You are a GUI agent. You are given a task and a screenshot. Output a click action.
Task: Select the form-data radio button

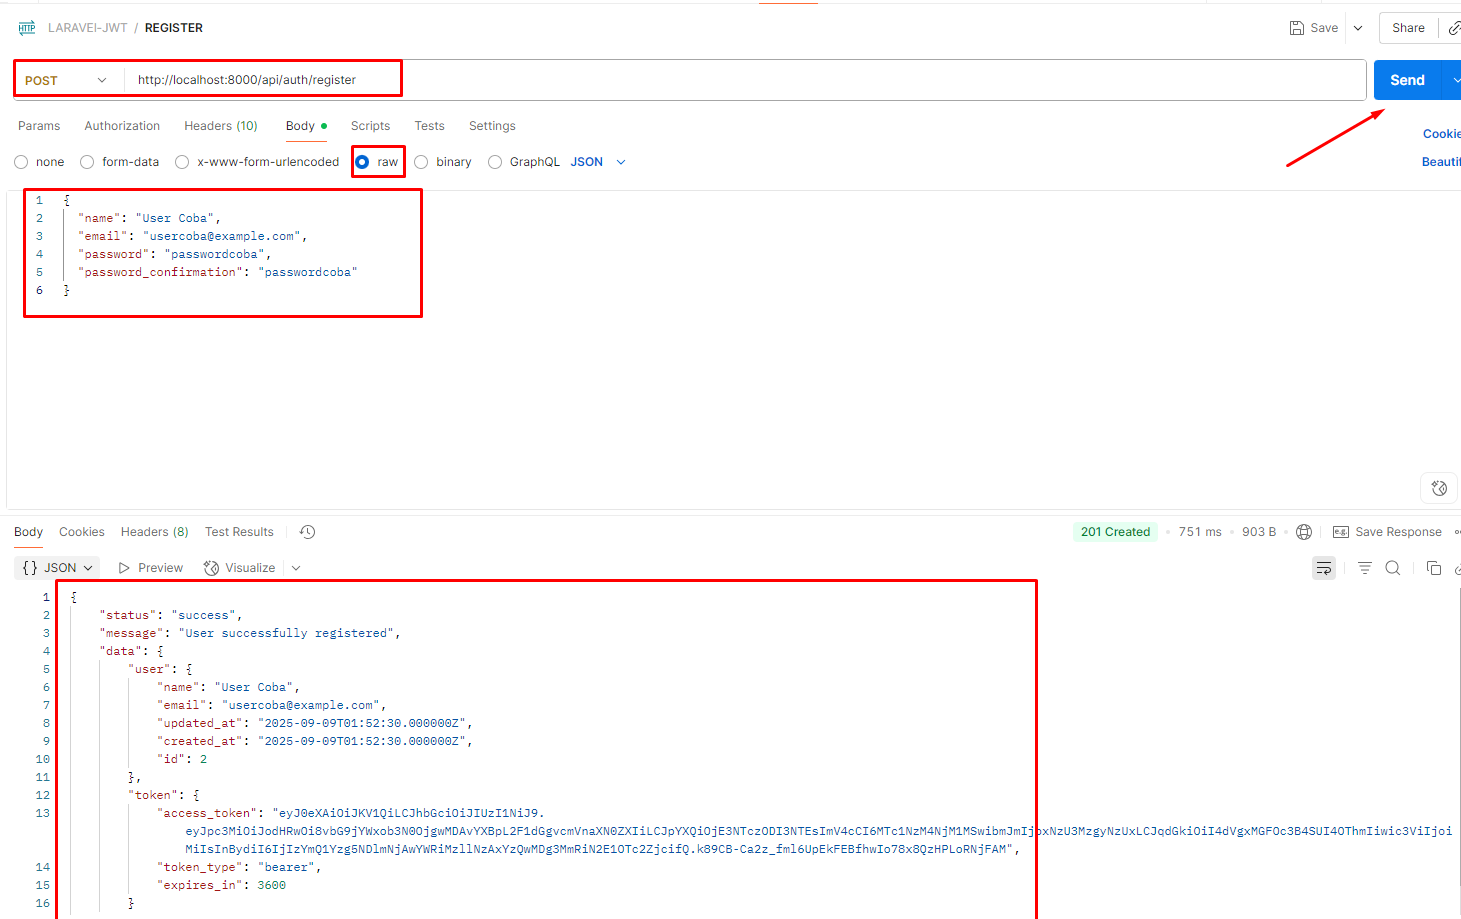88,162
